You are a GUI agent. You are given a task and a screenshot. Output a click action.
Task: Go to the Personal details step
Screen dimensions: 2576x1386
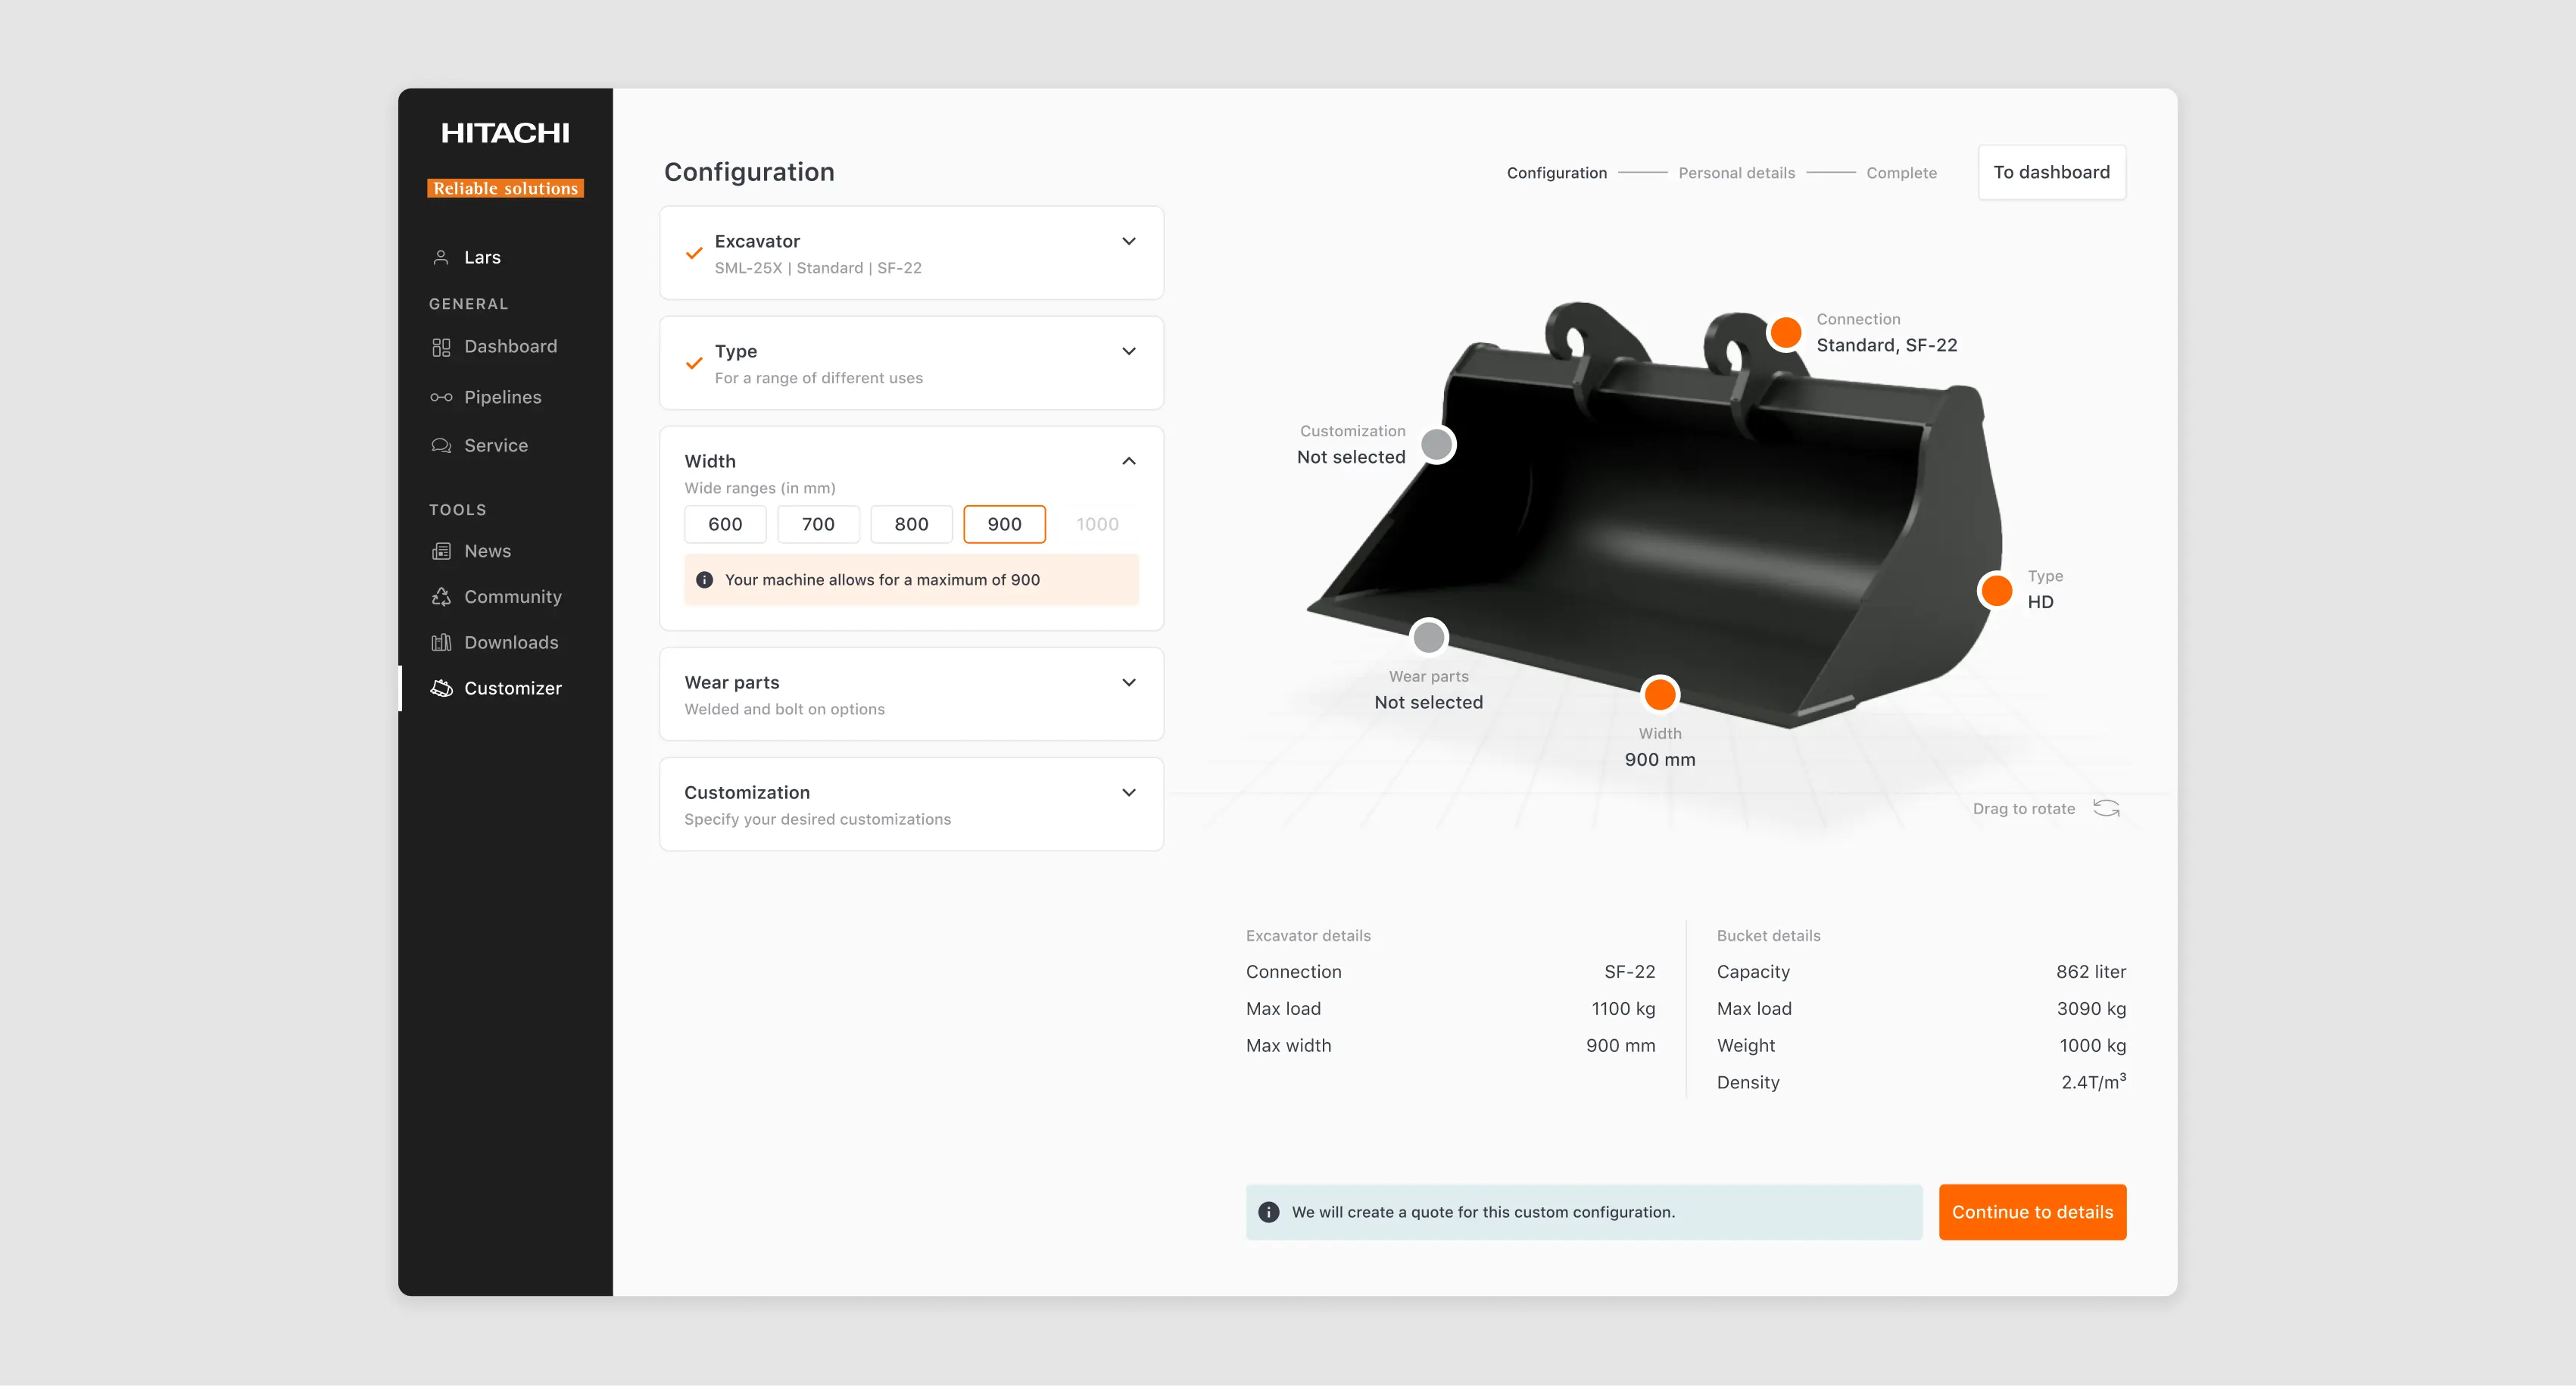pyautogui.click(x=1737, y=172)
